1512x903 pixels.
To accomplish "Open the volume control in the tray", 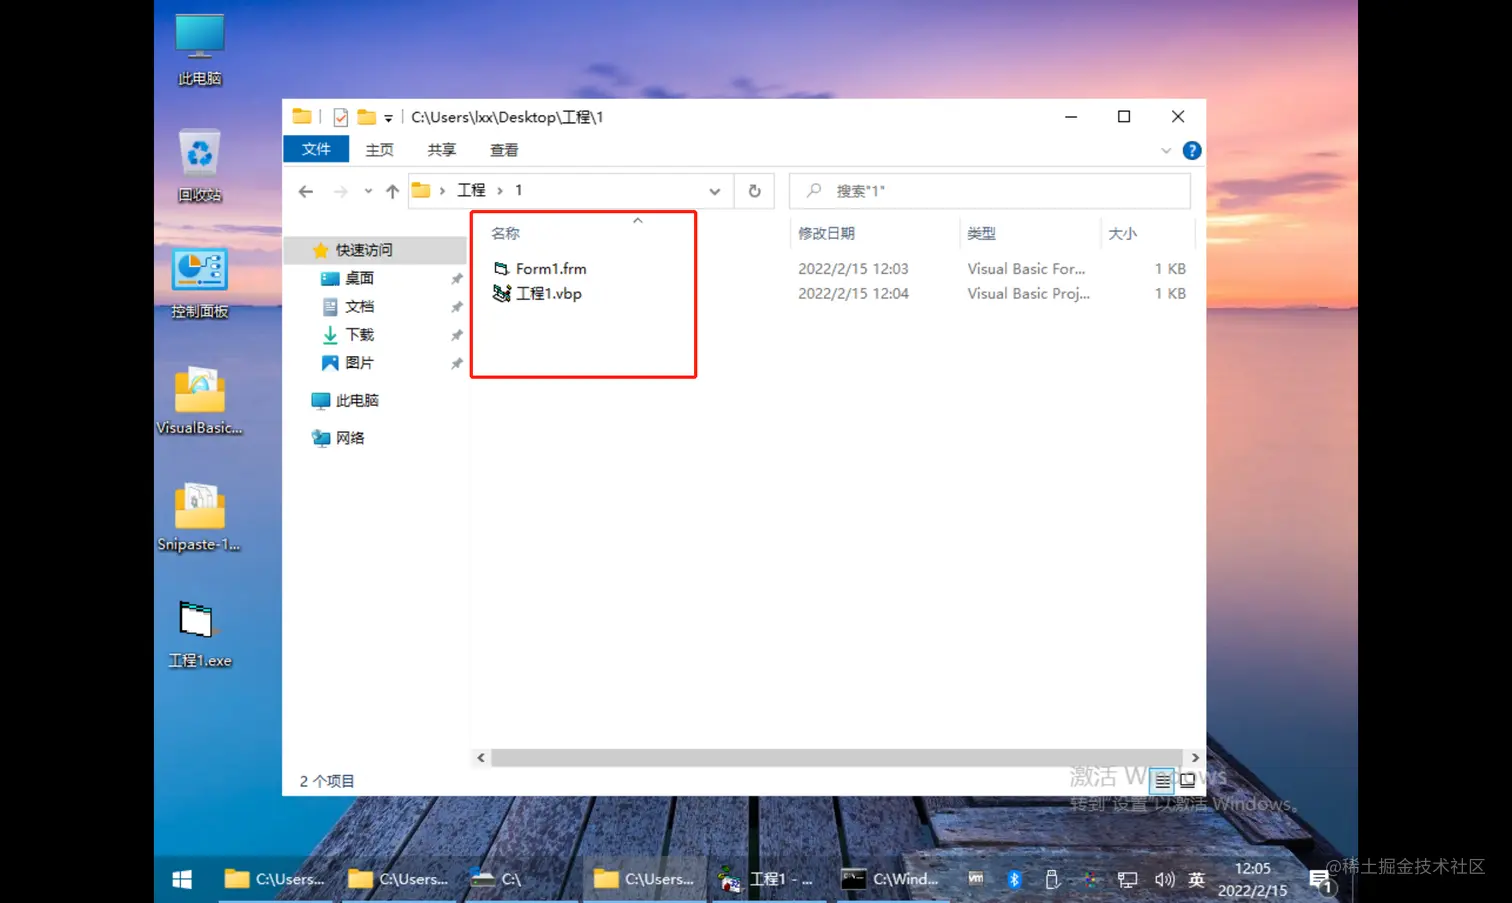I will coord(1164,880).
